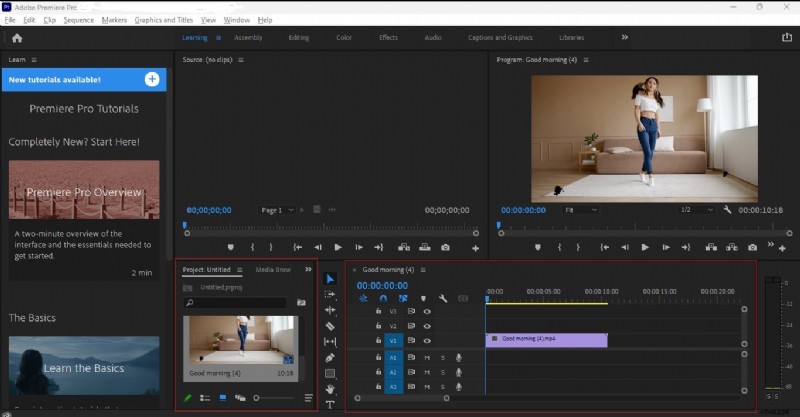Click the Quick Export share icon
Image resolution: width=800 pixels, height=417 pixels.
[787, 37]
